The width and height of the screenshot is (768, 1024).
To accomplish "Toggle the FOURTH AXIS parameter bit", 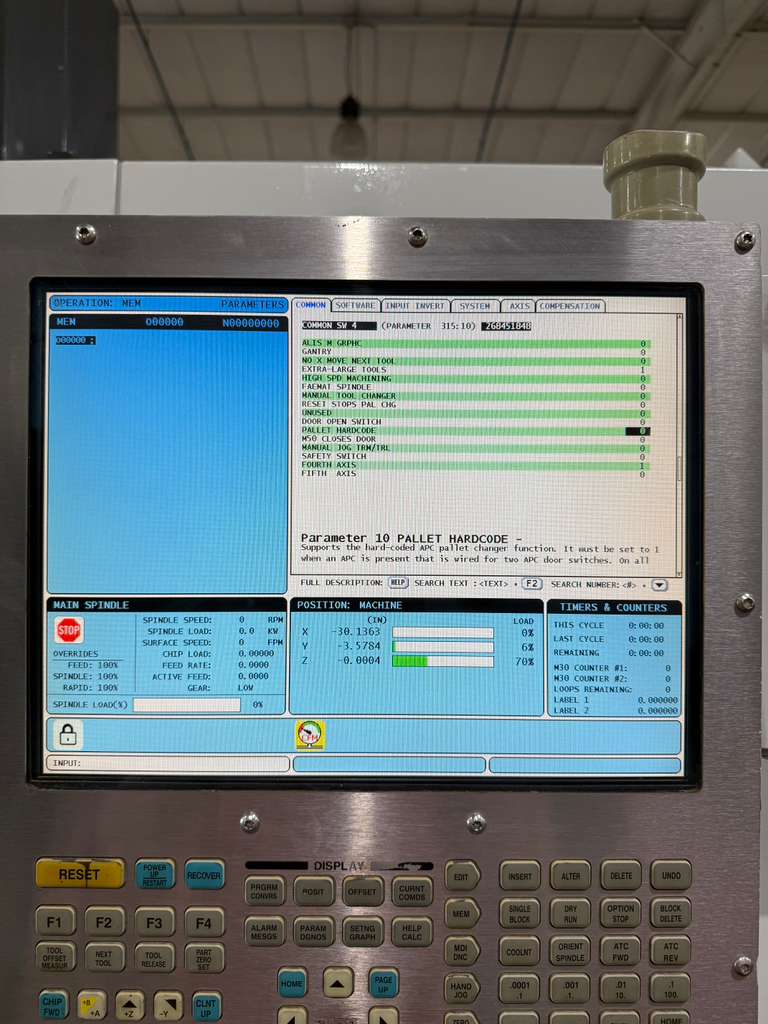I will pyautogui.click(x=642, y=465).
